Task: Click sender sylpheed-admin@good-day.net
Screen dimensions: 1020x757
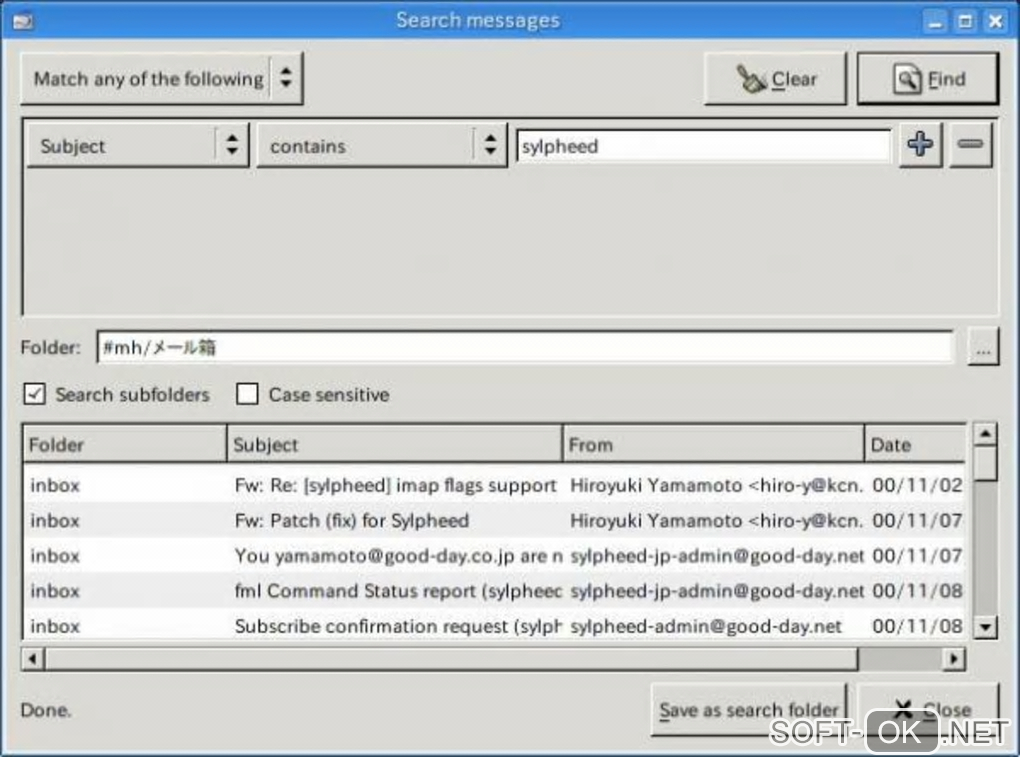Action: point(706,626)
